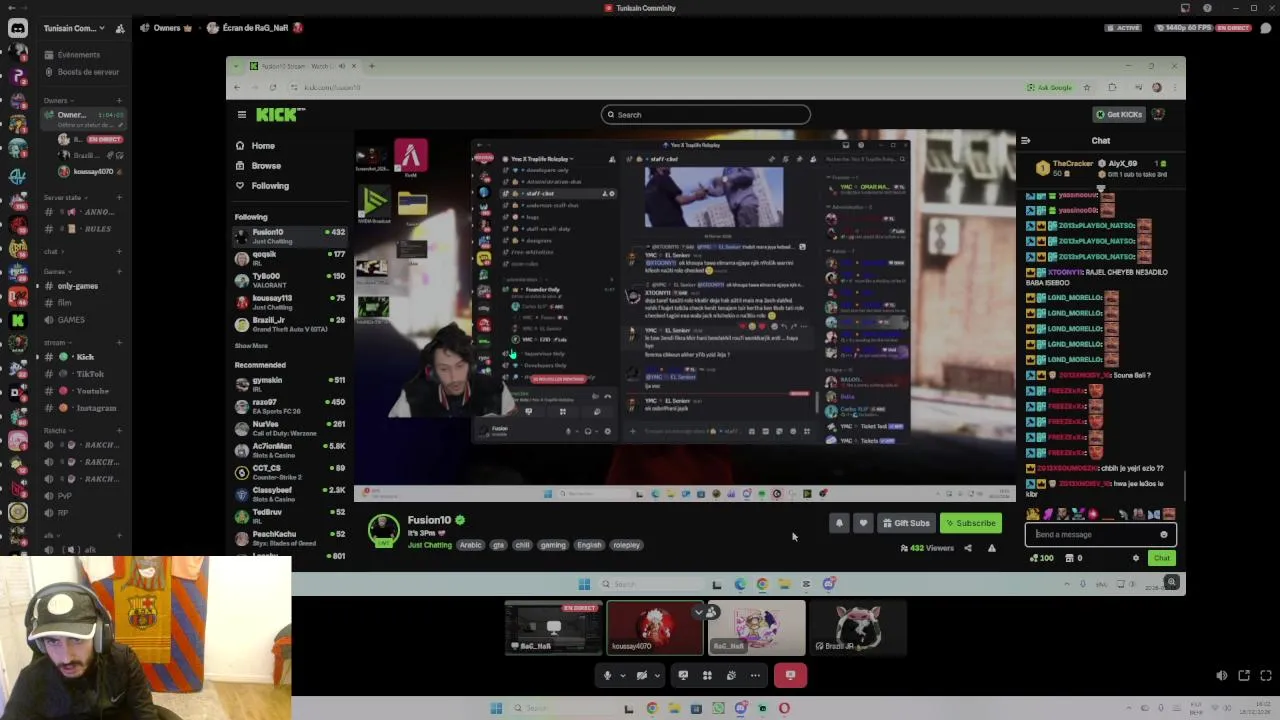The height and width of the screenshot is (720, 1280).
Task: Open Brazil_Jr channel in Following list
Action: pyautogui.click(x=290, y=324)
